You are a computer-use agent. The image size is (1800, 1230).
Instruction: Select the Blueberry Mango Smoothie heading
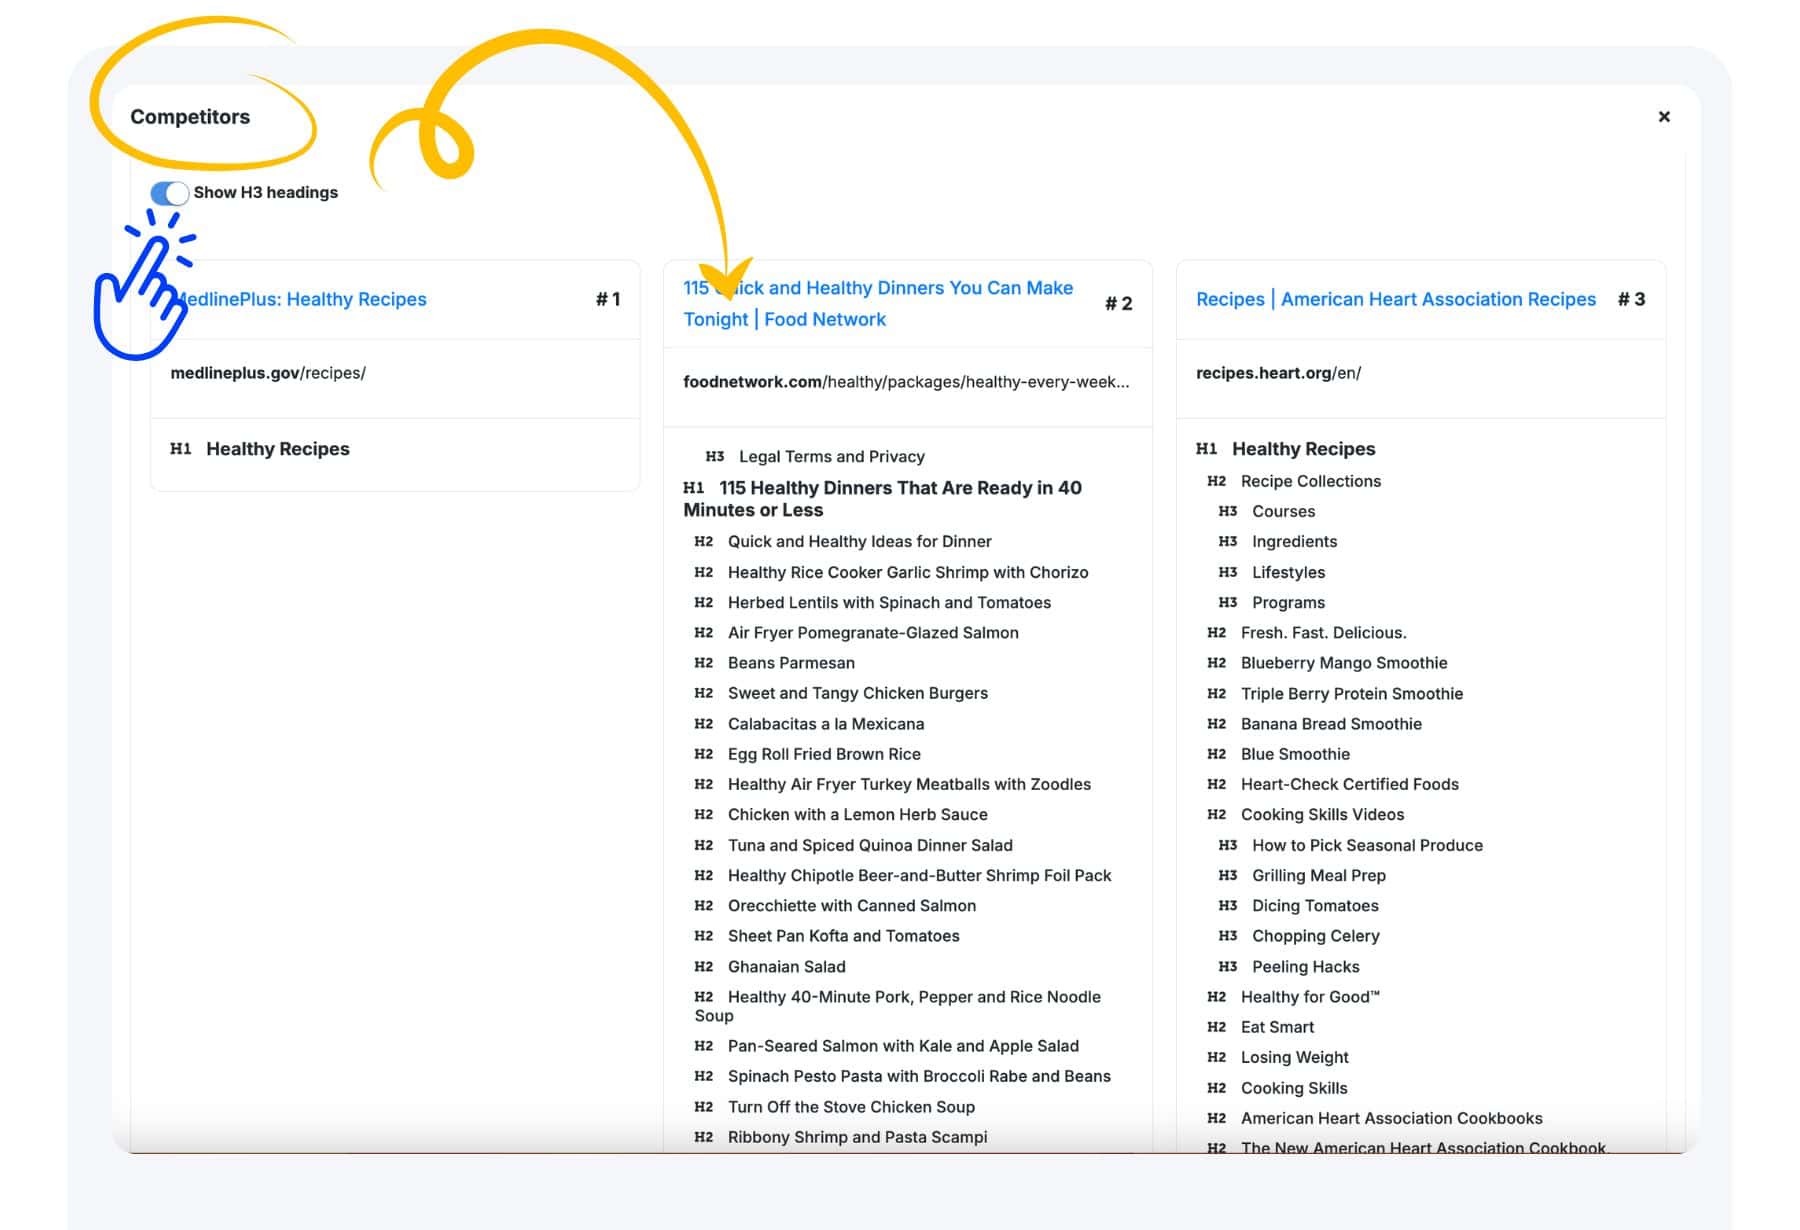coord(1344,663)
